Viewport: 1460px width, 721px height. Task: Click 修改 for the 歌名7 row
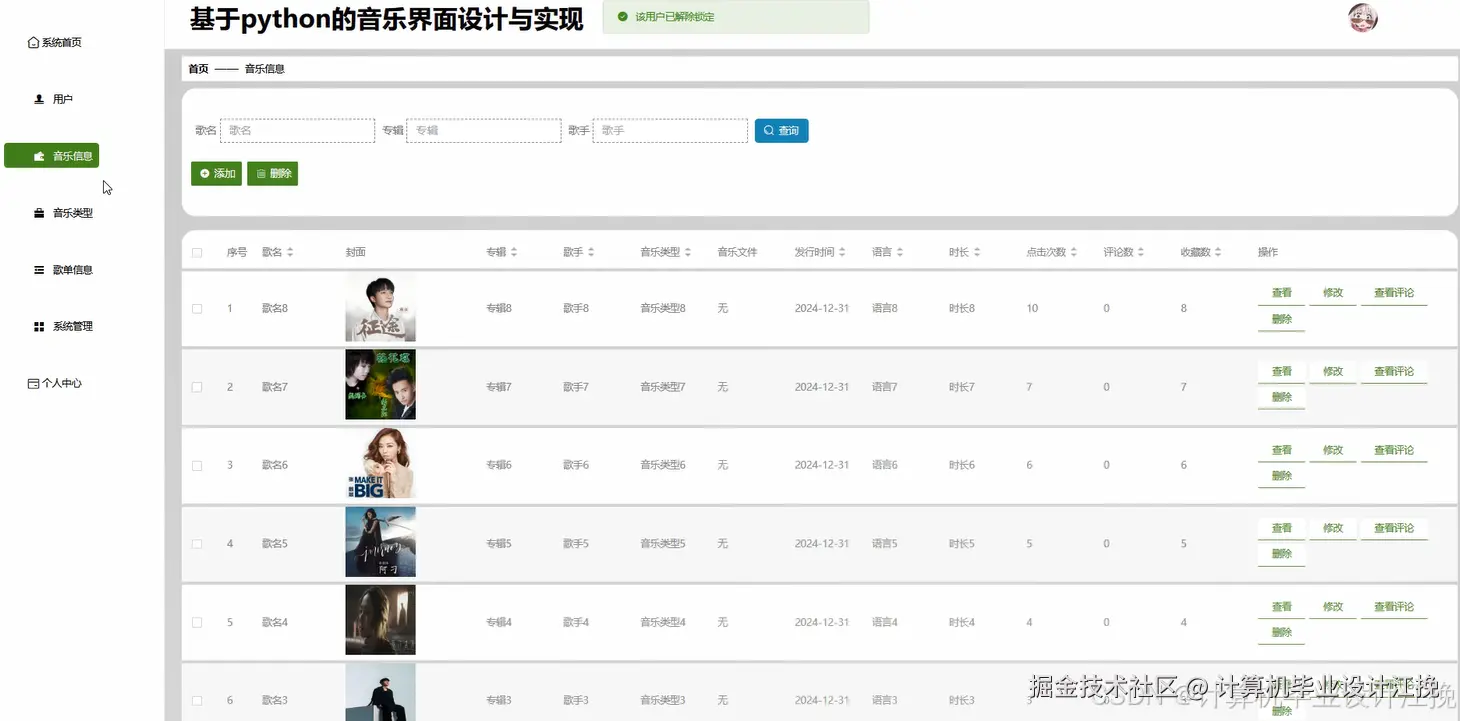[x=1332, y=371]
